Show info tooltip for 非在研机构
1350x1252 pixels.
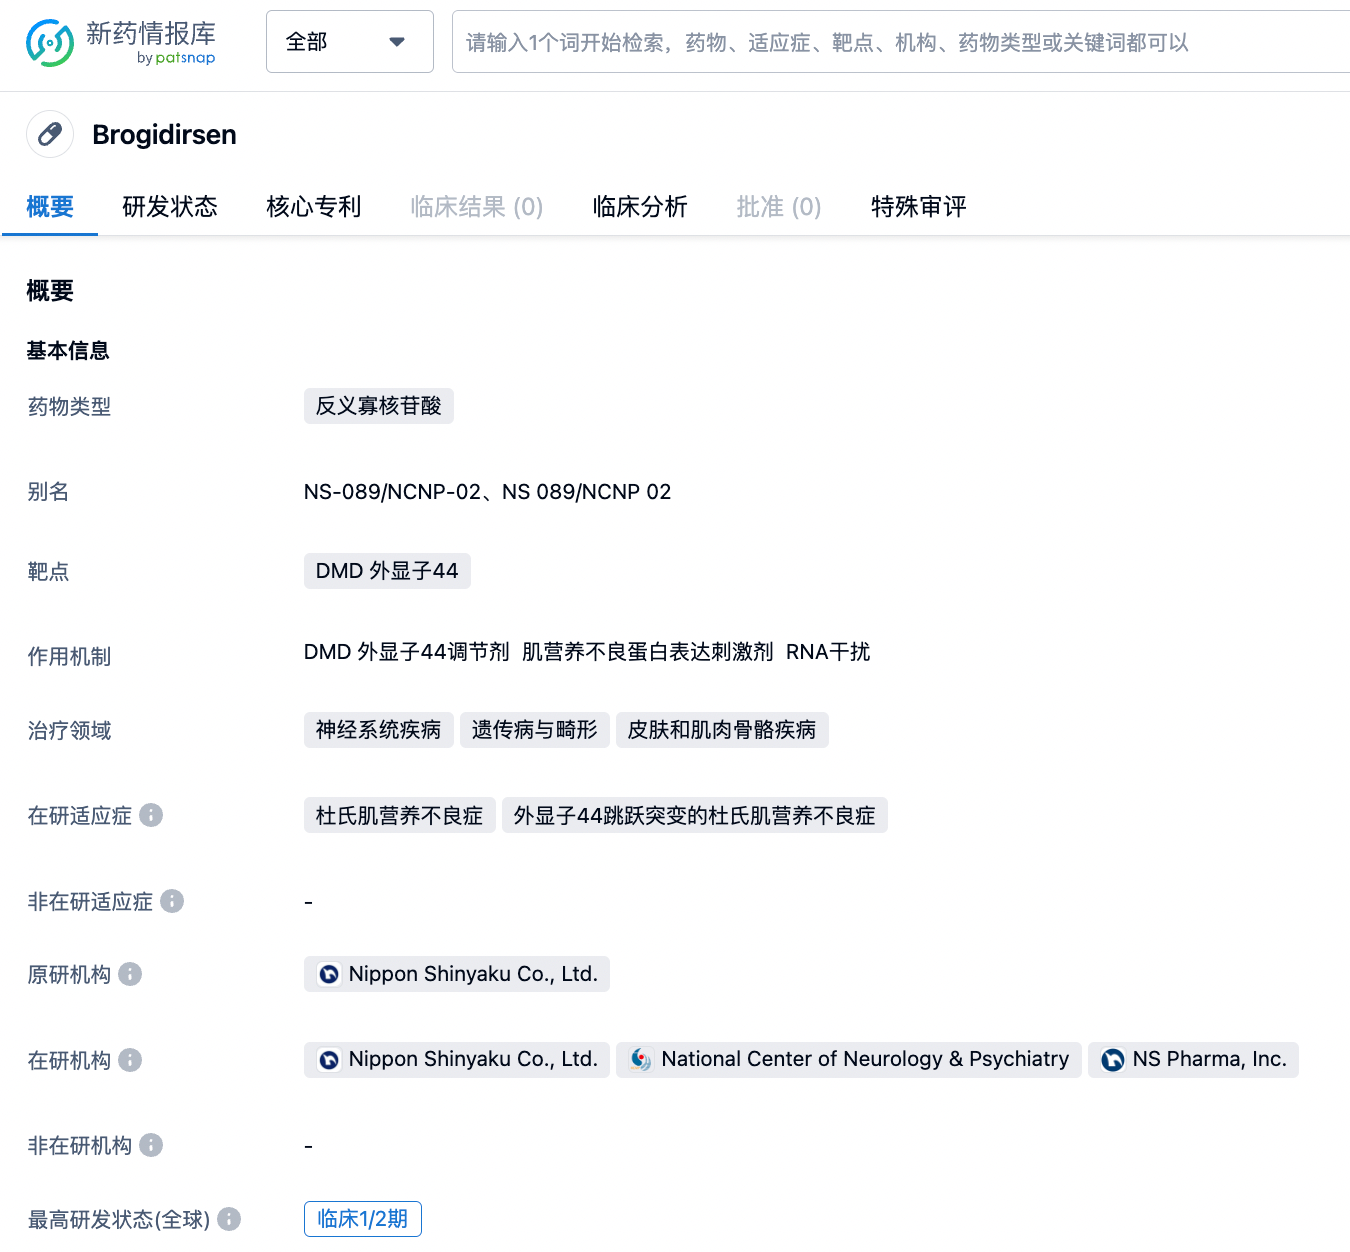151,1145
